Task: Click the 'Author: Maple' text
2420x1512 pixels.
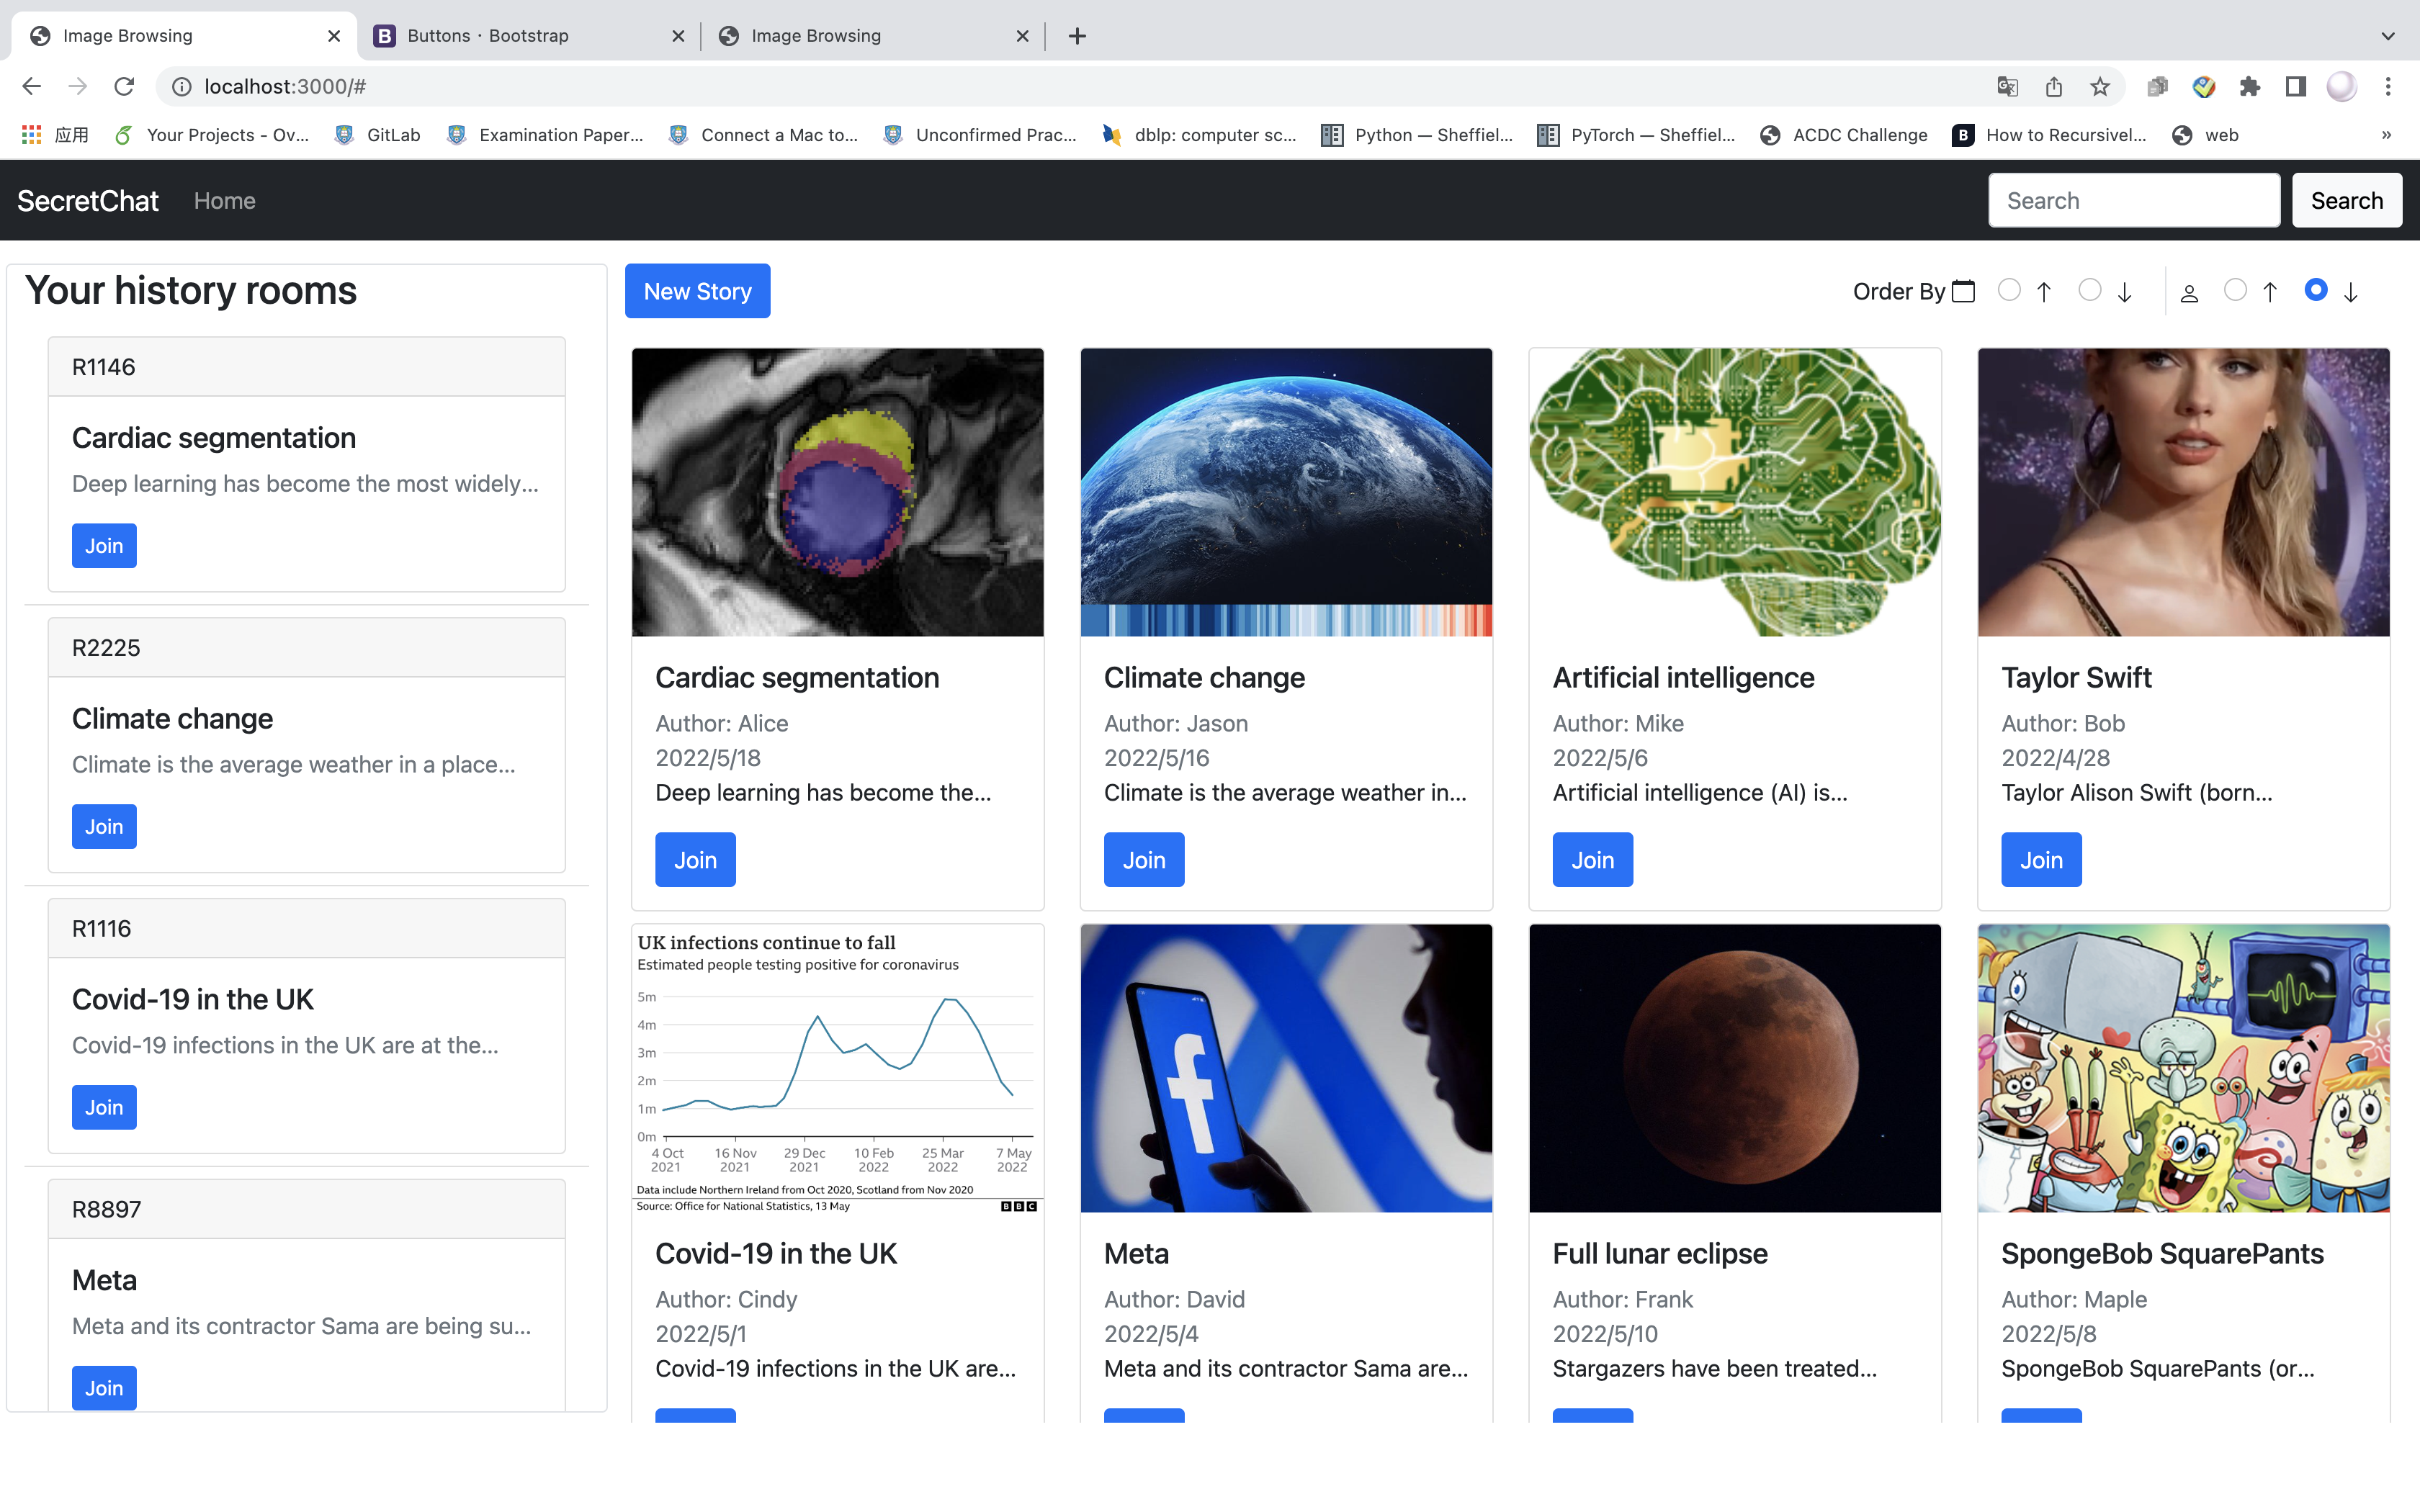Action: coord(2074,1300)
